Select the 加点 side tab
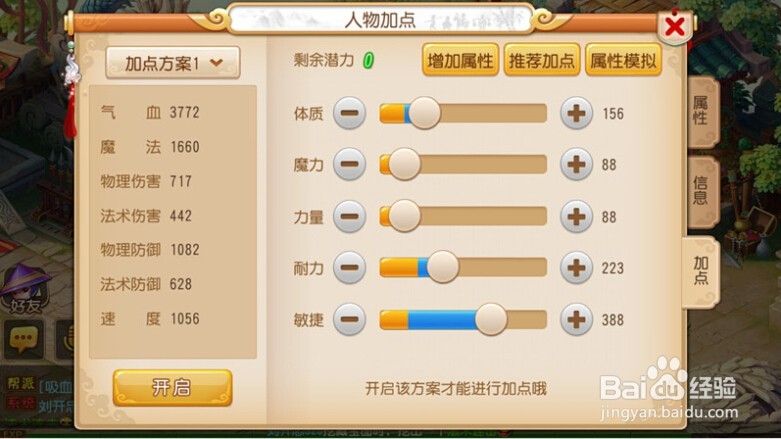 [700, 272]
